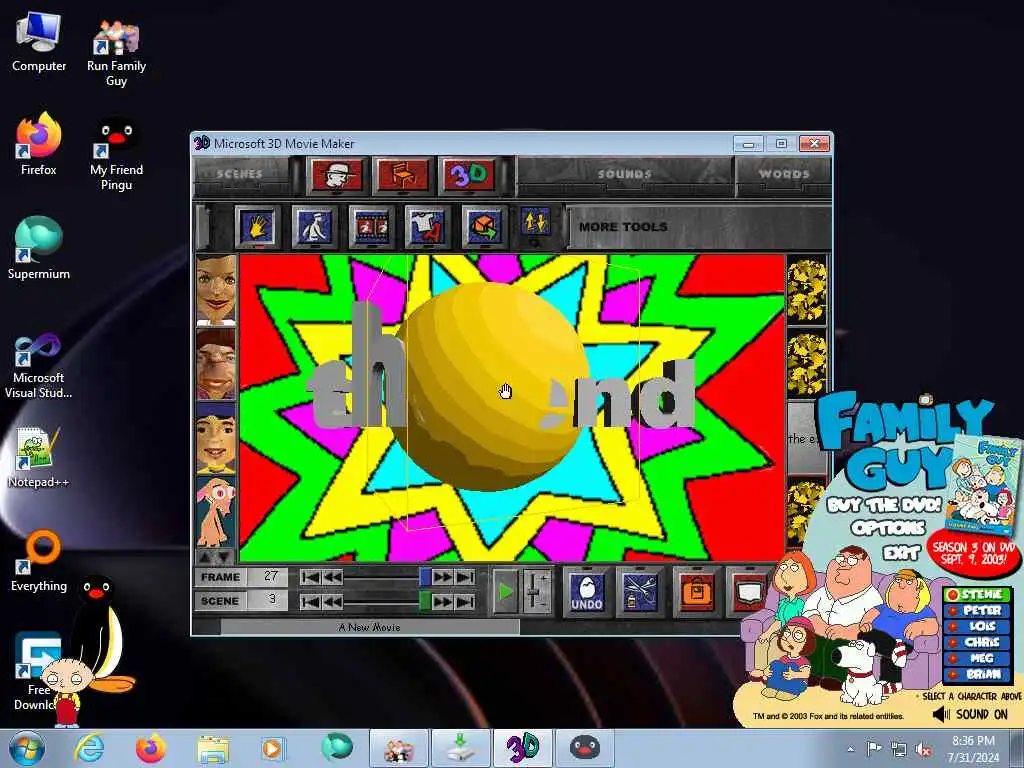Image resolution: width=1024 pixels, height=768 pixels.
Task: Adjust the vertical volume slider
Action: 534,592
